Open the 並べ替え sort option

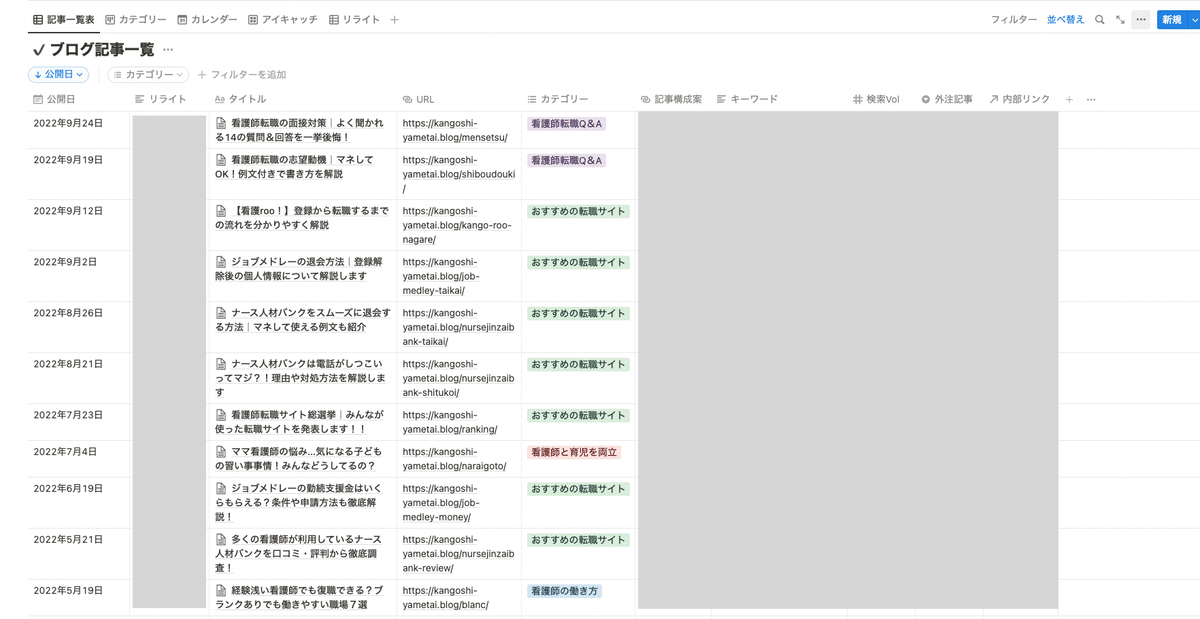[x=1066, y=19]
